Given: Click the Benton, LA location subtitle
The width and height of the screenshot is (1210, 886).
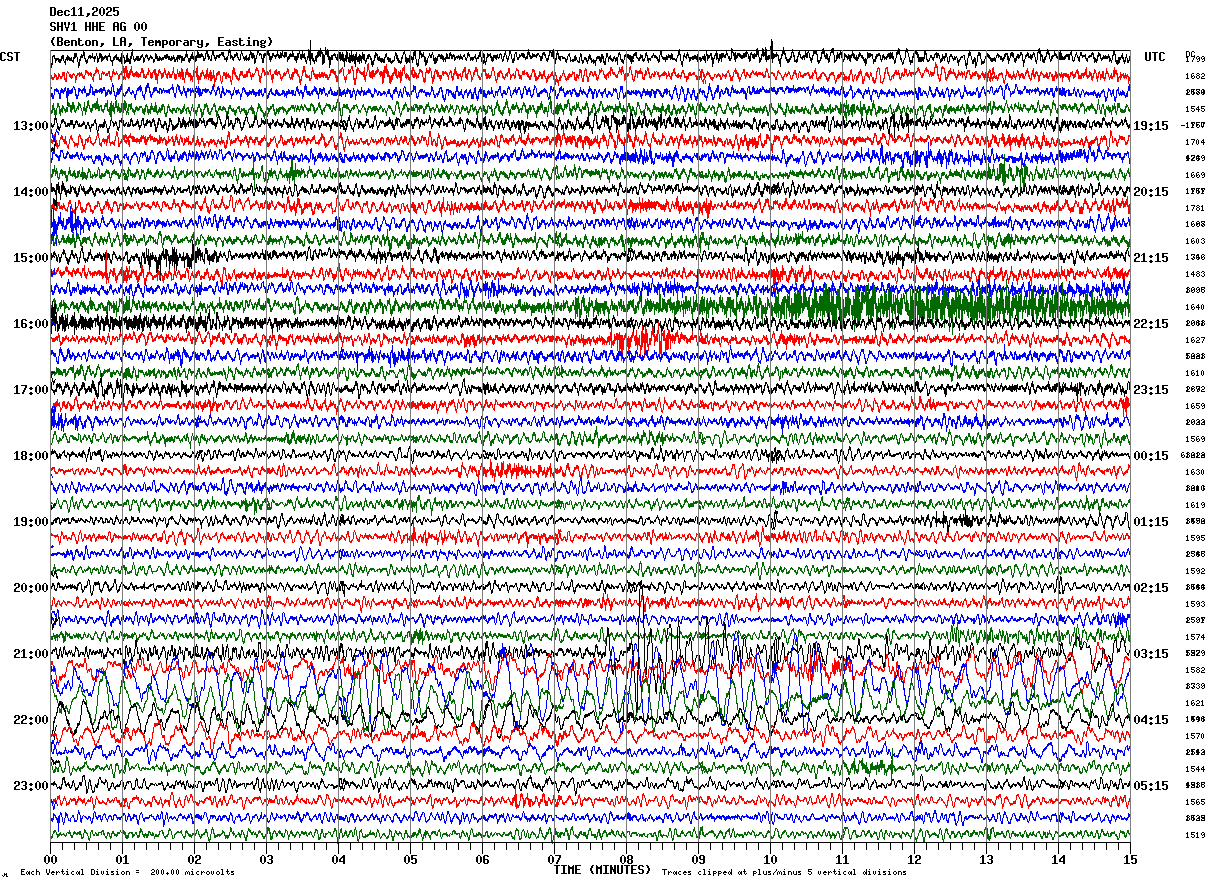Looking at the screenshot, I should [161, 42].
